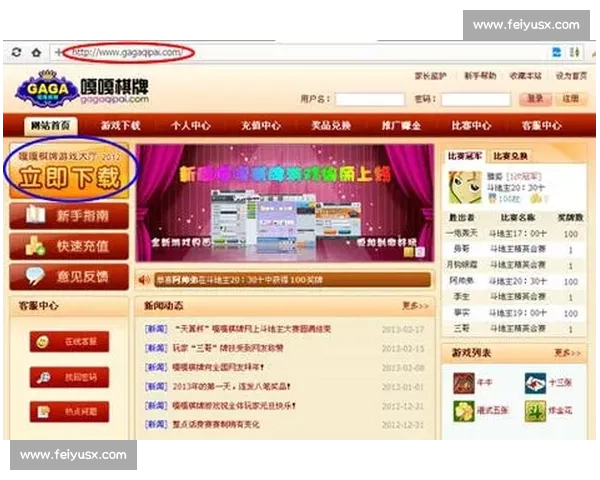Click the browser refresh icon
This screenshot has width=600, height=480.
click(16, 52)
